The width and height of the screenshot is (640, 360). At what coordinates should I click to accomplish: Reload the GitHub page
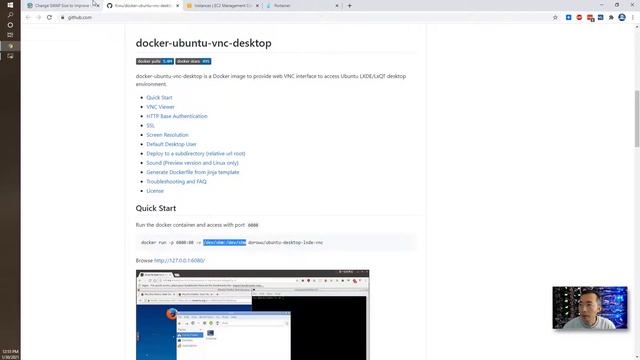pyautogui.click(x=49, y=18)
